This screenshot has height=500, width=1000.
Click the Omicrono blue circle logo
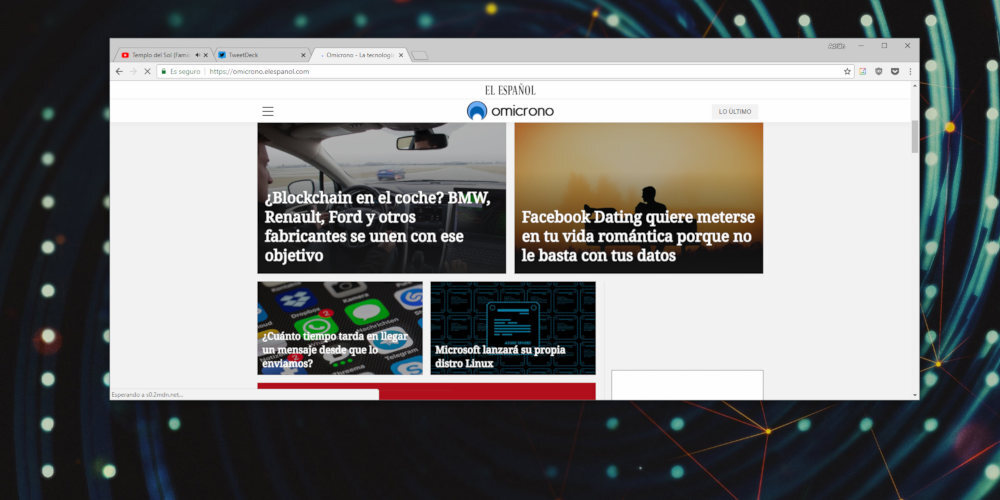[x=476, y=111]
